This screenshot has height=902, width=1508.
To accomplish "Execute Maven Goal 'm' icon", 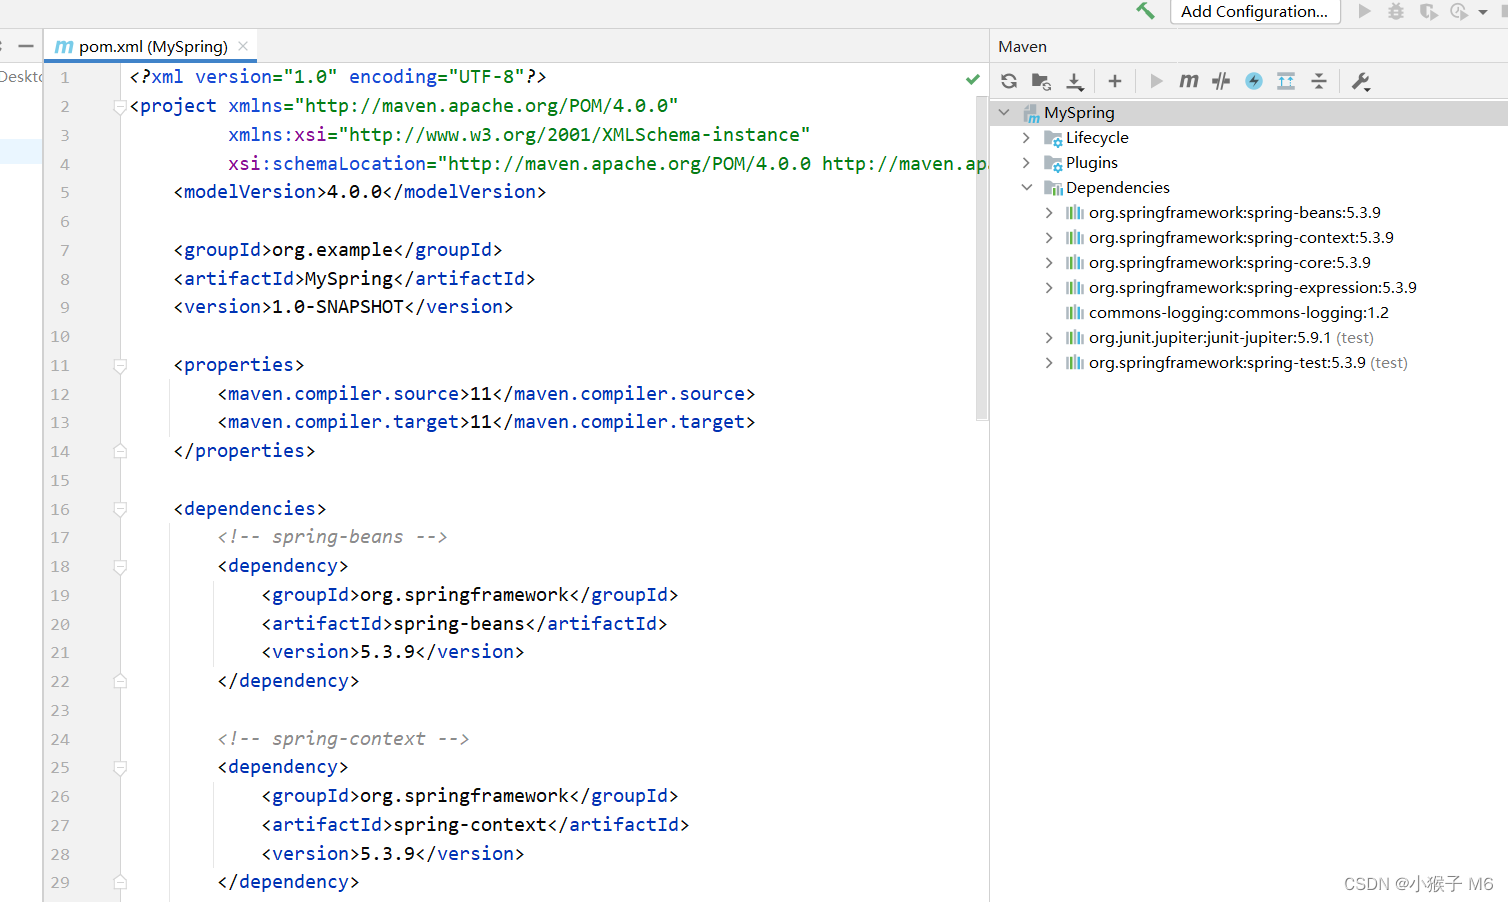I will [x=1188, y=81].
